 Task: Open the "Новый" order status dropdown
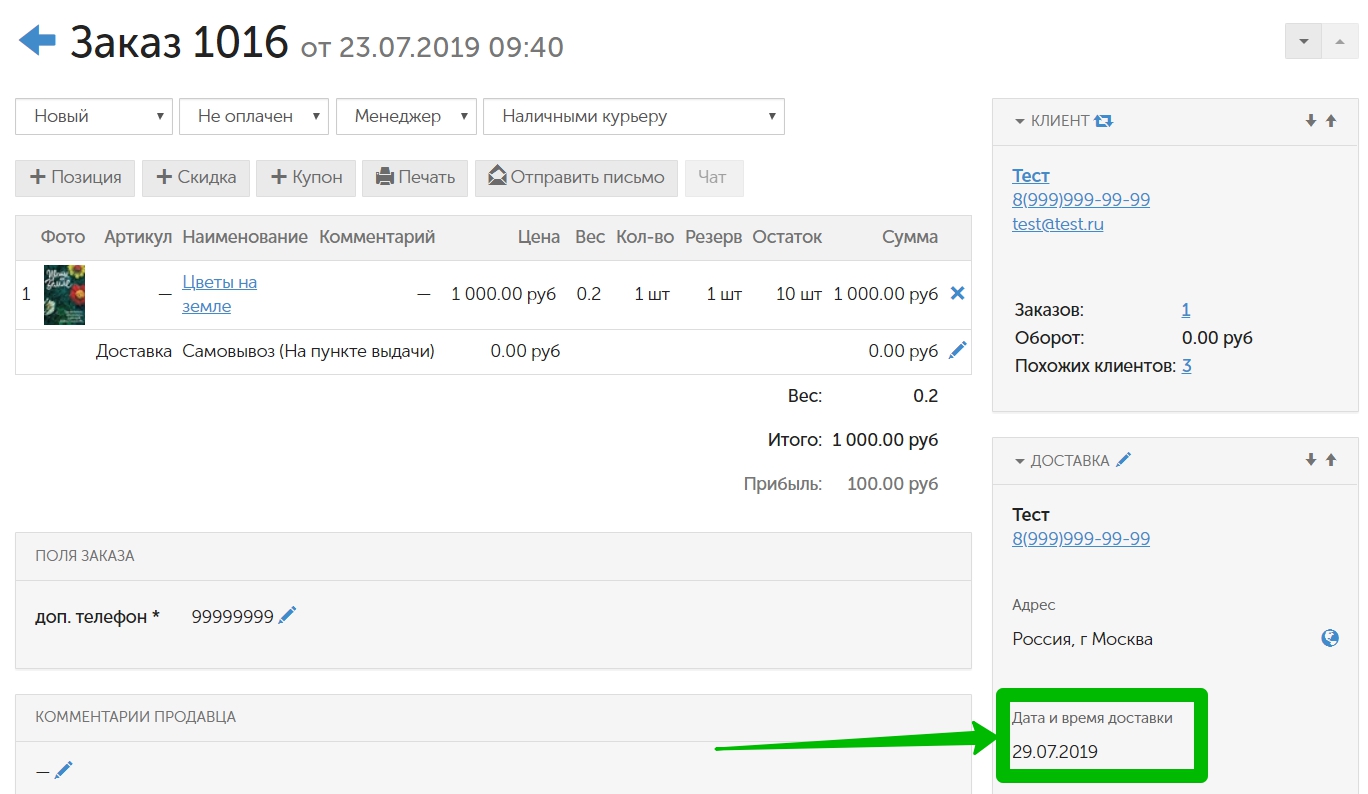(94, 117)
